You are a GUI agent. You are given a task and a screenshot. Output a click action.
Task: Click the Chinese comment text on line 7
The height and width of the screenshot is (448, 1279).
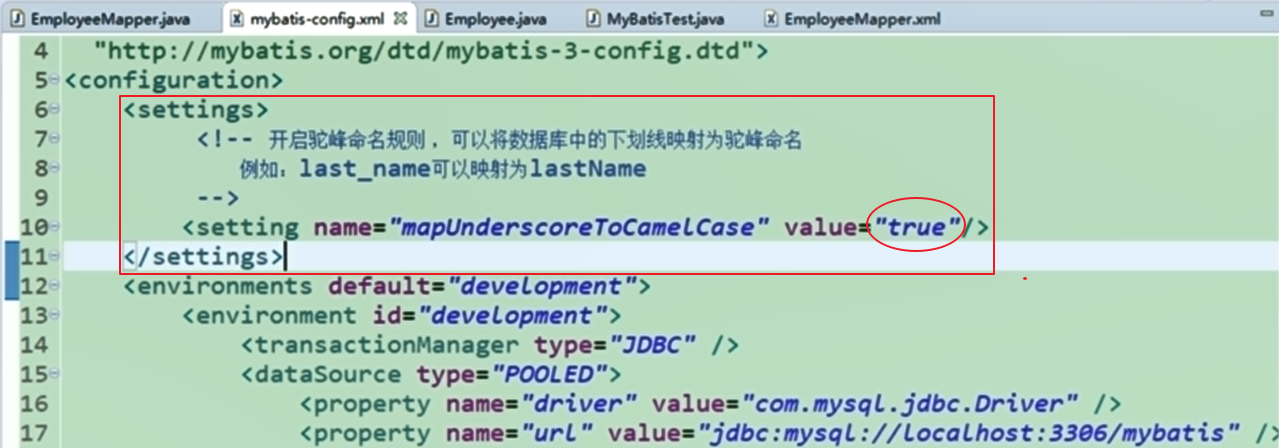pyautogui.click(x=535, y=139)
